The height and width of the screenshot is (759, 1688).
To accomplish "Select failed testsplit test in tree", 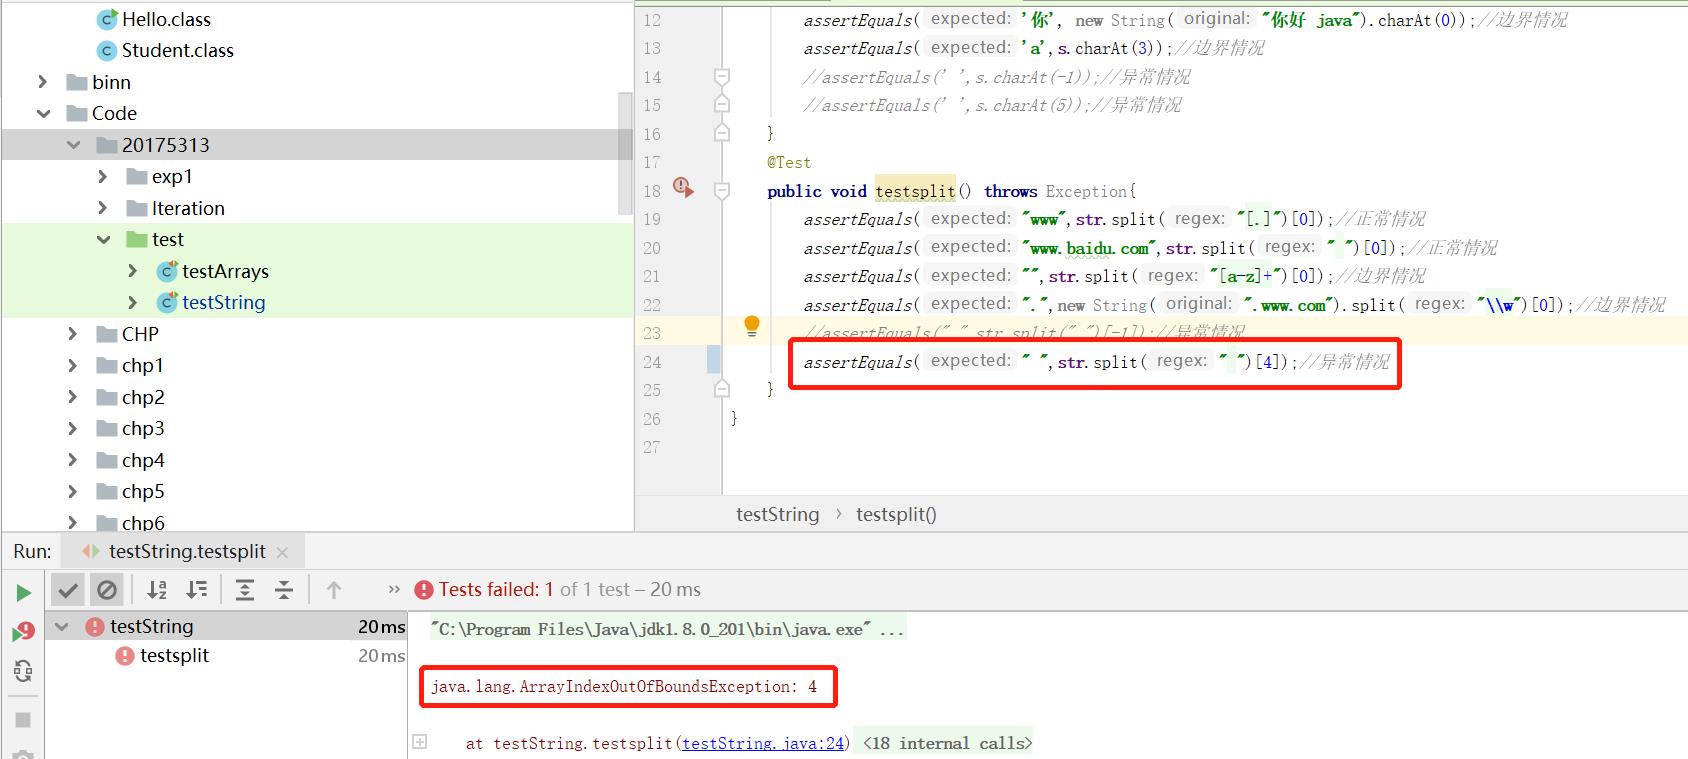I will pyautogui.click(x=174, y=655).
